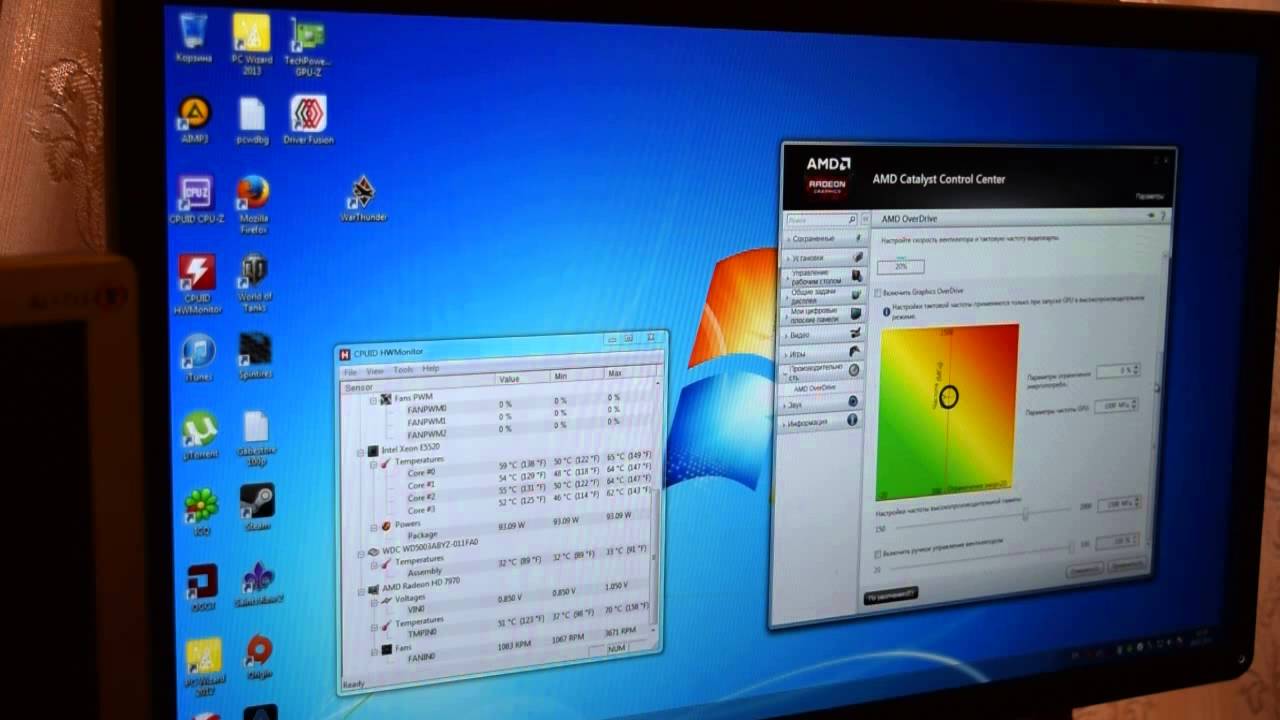Click the Сбросить button in Catalyst
1280x720 pixels.
1084,569
